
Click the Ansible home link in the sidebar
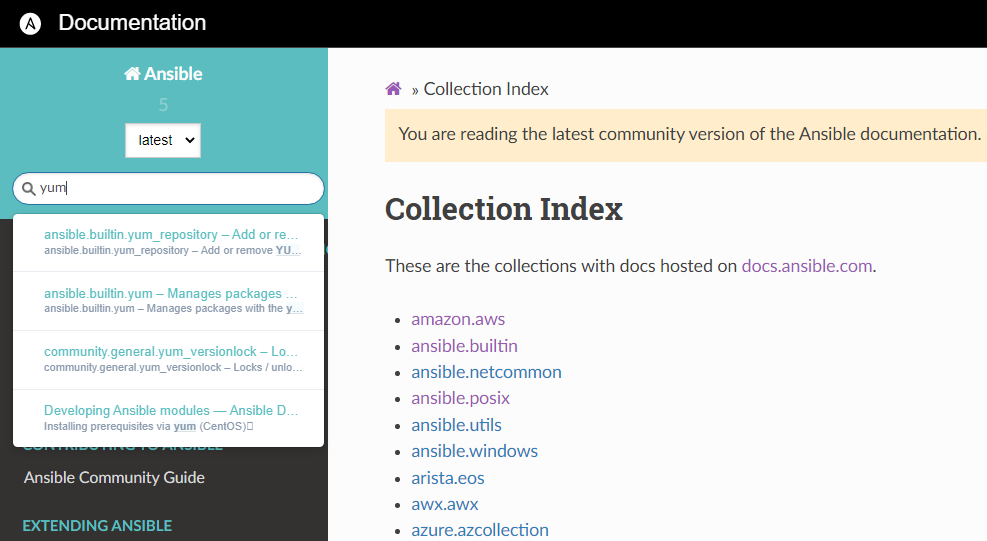[x=163, y=74]
